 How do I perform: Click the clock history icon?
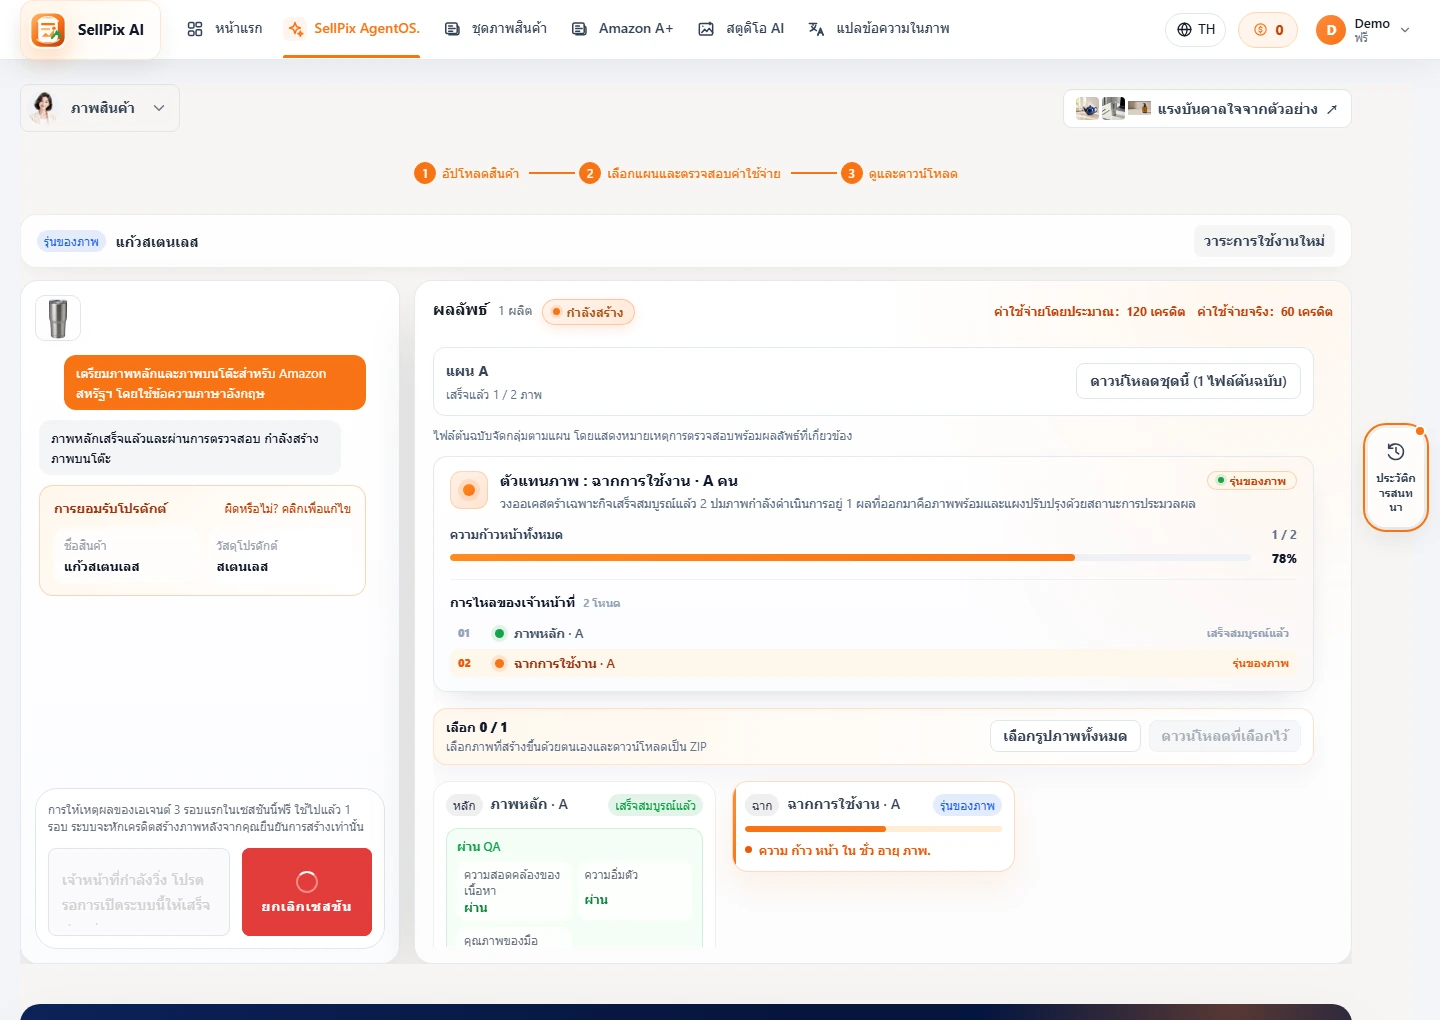1396,452
